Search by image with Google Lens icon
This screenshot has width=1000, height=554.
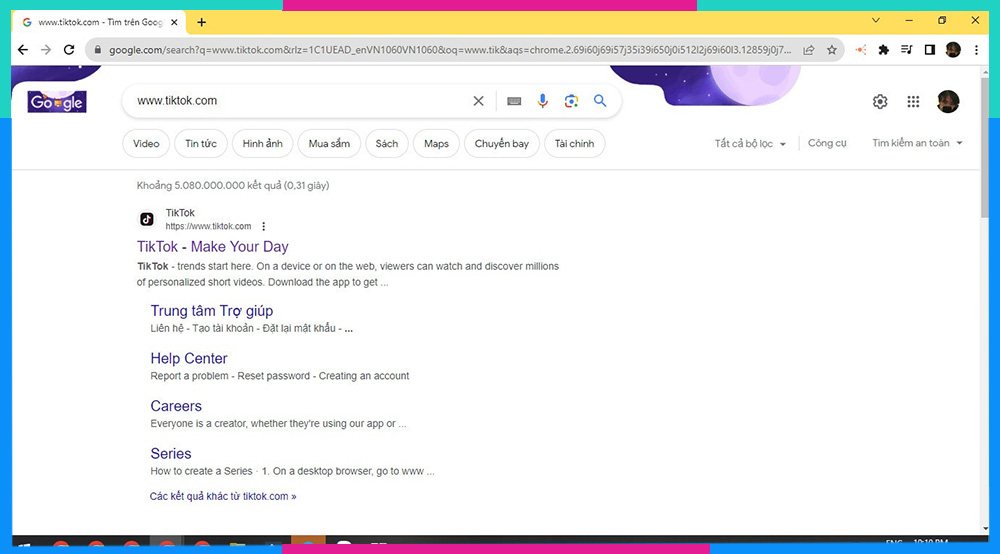(571, 101)
